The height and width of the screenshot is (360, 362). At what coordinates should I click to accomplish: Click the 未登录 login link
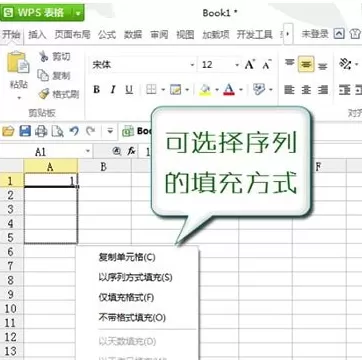[x=315, y=34]
